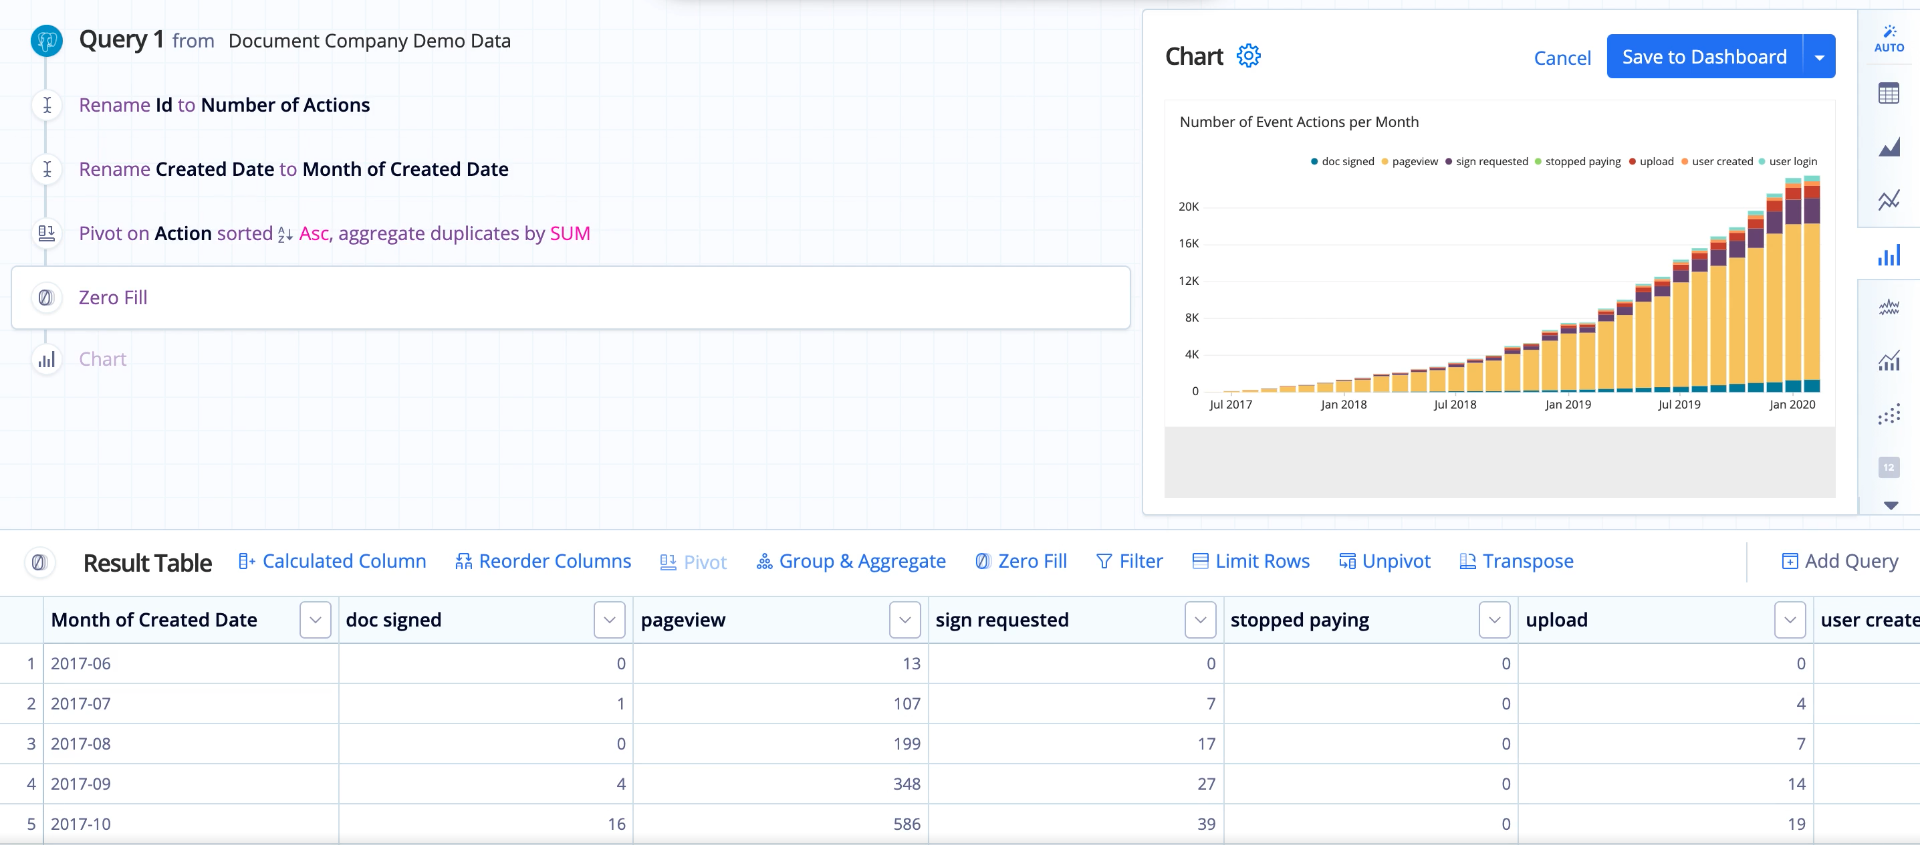Select the area chart type icon
Viewport: 1920px width, 845px height.
coord(1889,148)
